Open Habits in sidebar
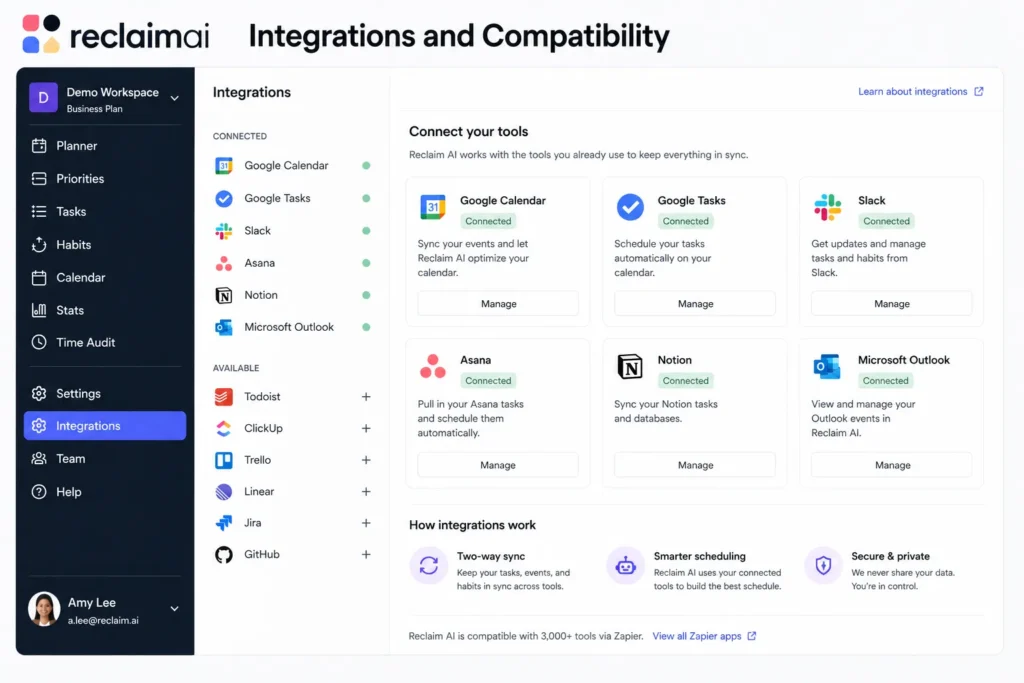The width and height of the screenshot is (1024, 683). coord(104,245)
